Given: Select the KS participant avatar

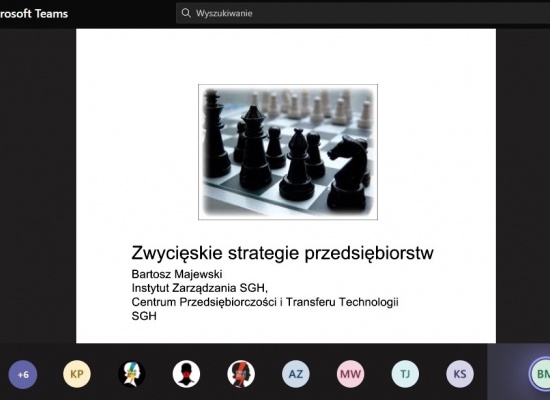Looking at the screenshot, I should click(x=460, y=374).
